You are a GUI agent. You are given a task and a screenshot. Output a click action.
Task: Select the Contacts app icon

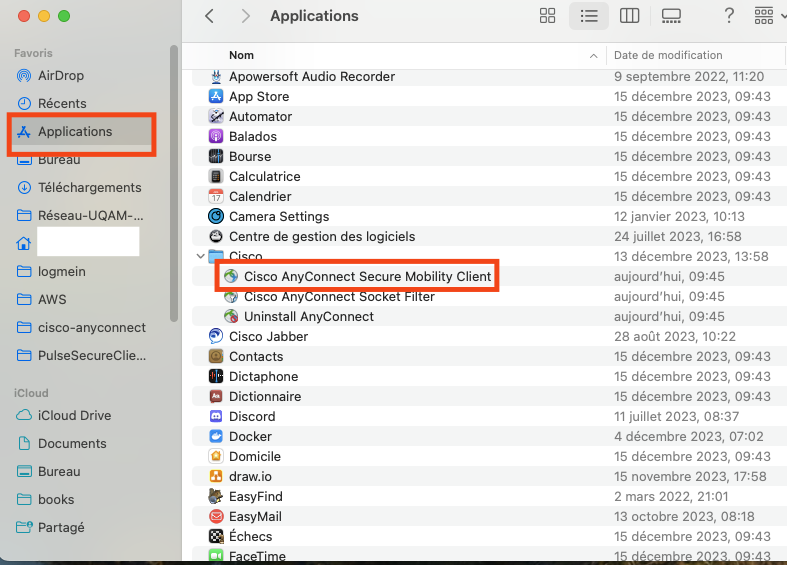point(216,356)
